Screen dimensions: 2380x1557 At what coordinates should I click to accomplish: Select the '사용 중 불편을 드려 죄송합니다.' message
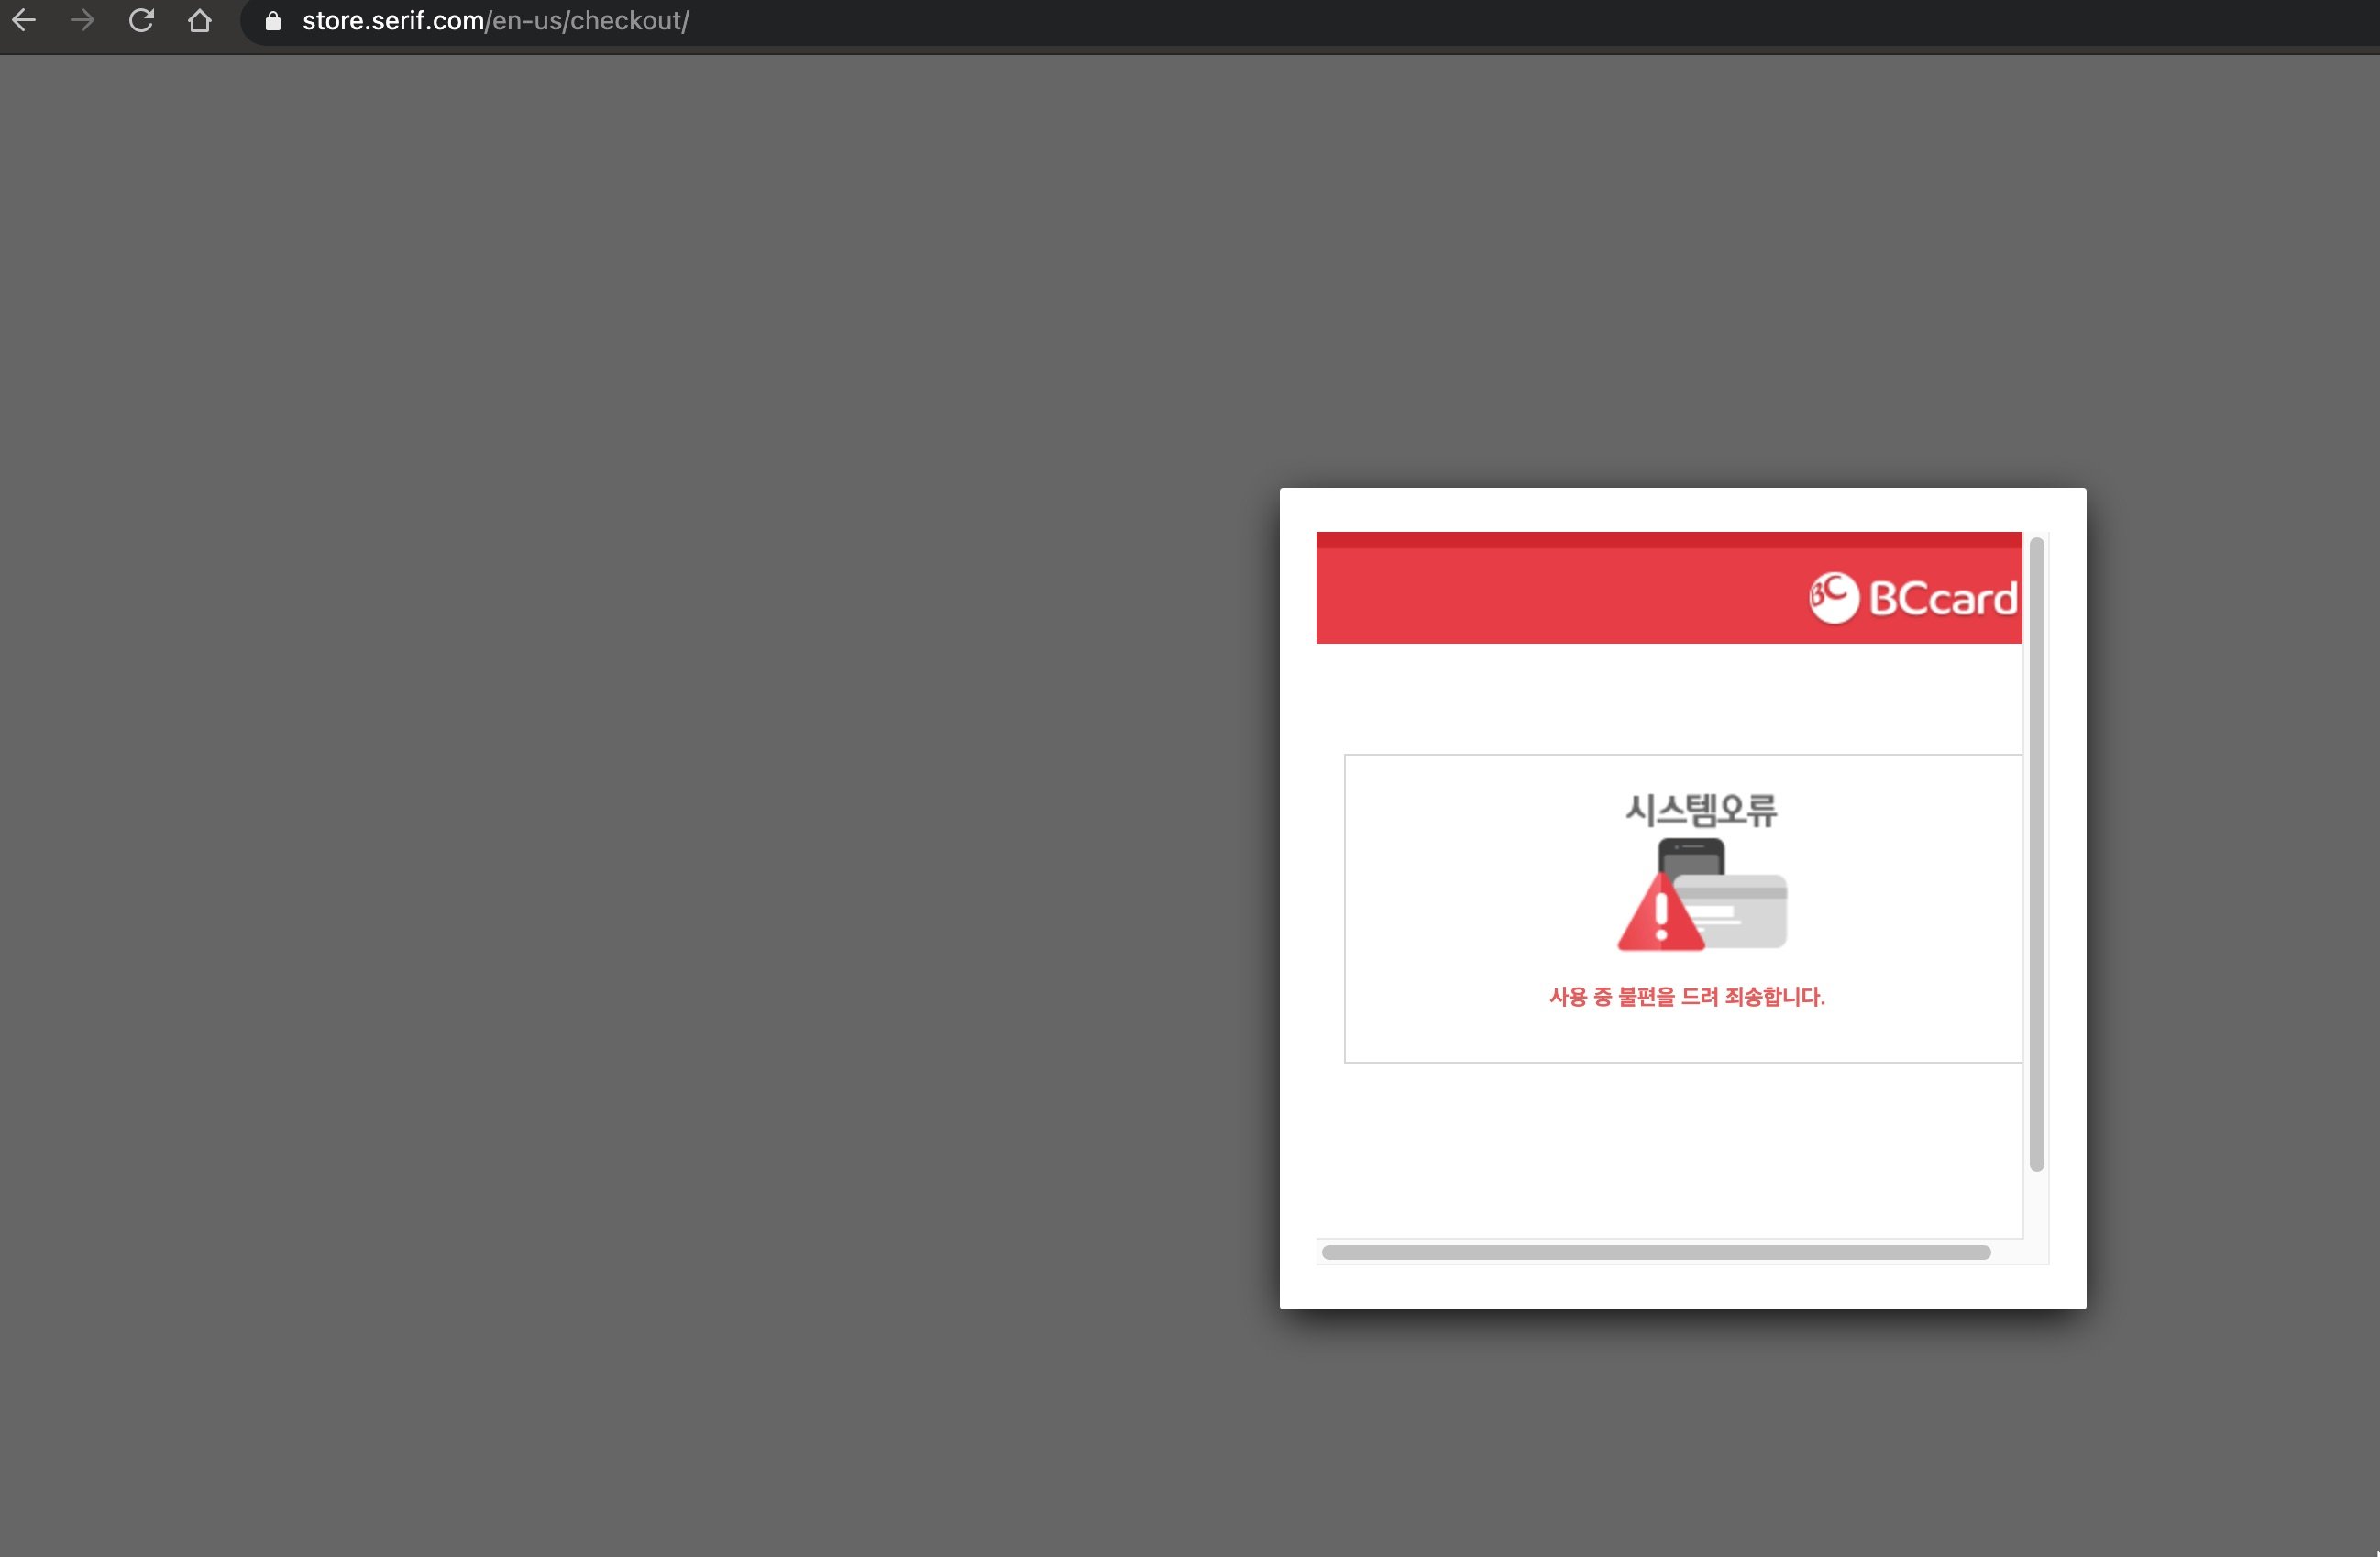pos(1687,996)
